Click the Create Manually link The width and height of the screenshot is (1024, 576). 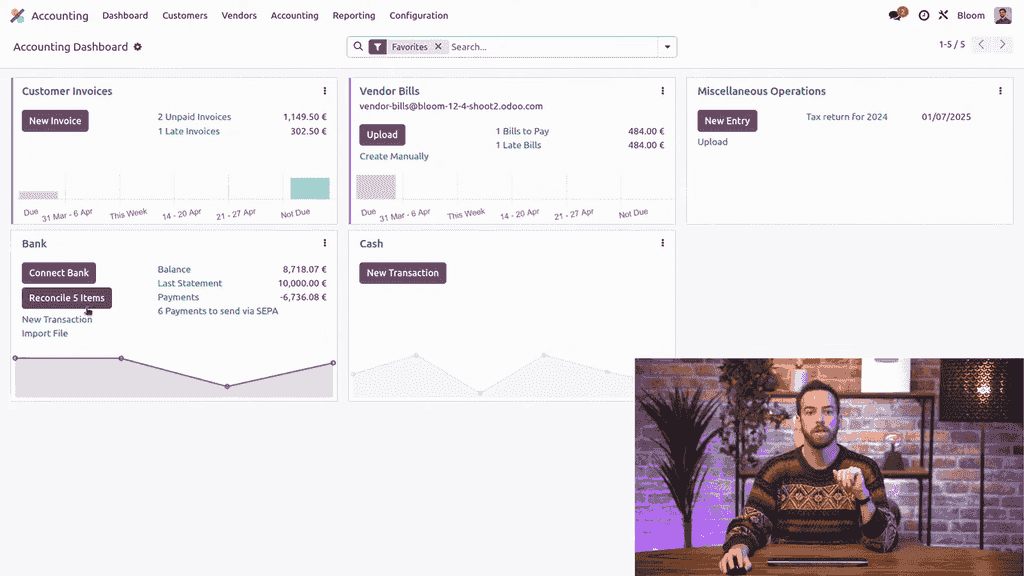pyautogui.click(x=394, y=156)
